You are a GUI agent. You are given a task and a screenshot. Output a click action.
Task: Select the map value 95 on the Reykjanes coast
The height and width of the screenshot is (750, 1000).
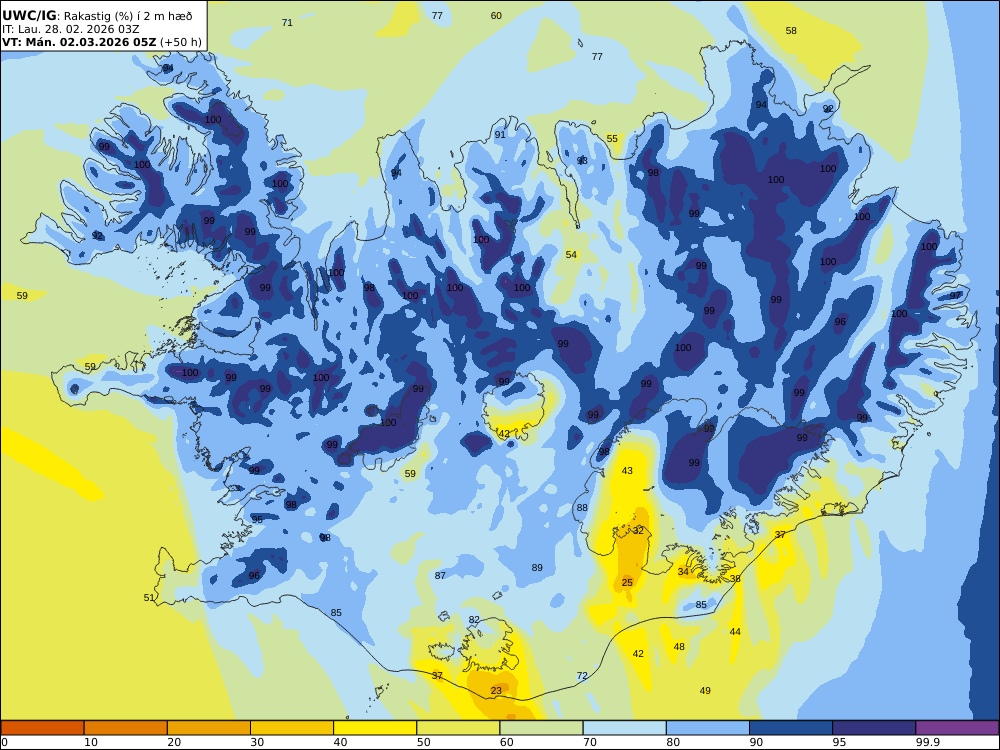click(257, 519)
